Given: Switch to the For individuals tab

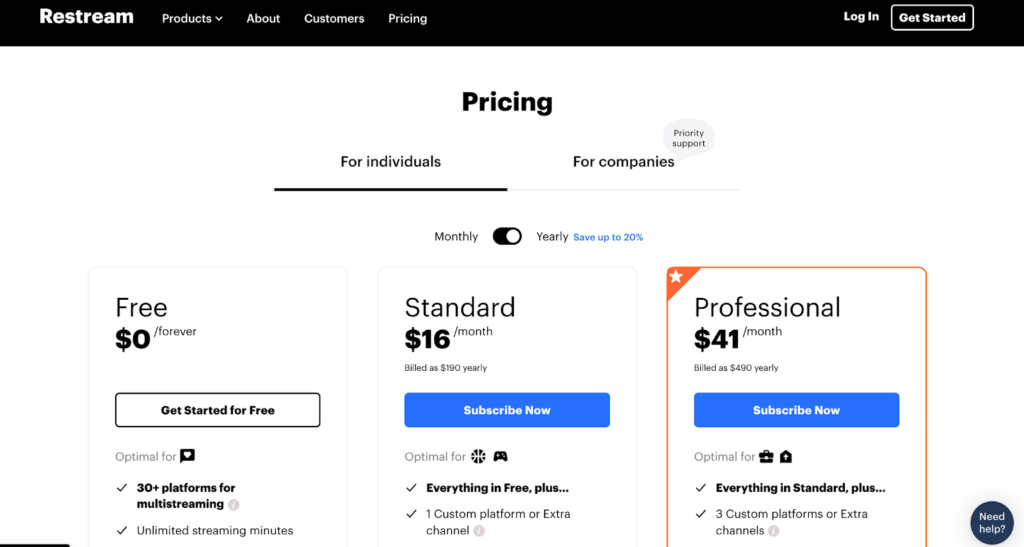Looking at the screenshot, I should pos(391,162).
